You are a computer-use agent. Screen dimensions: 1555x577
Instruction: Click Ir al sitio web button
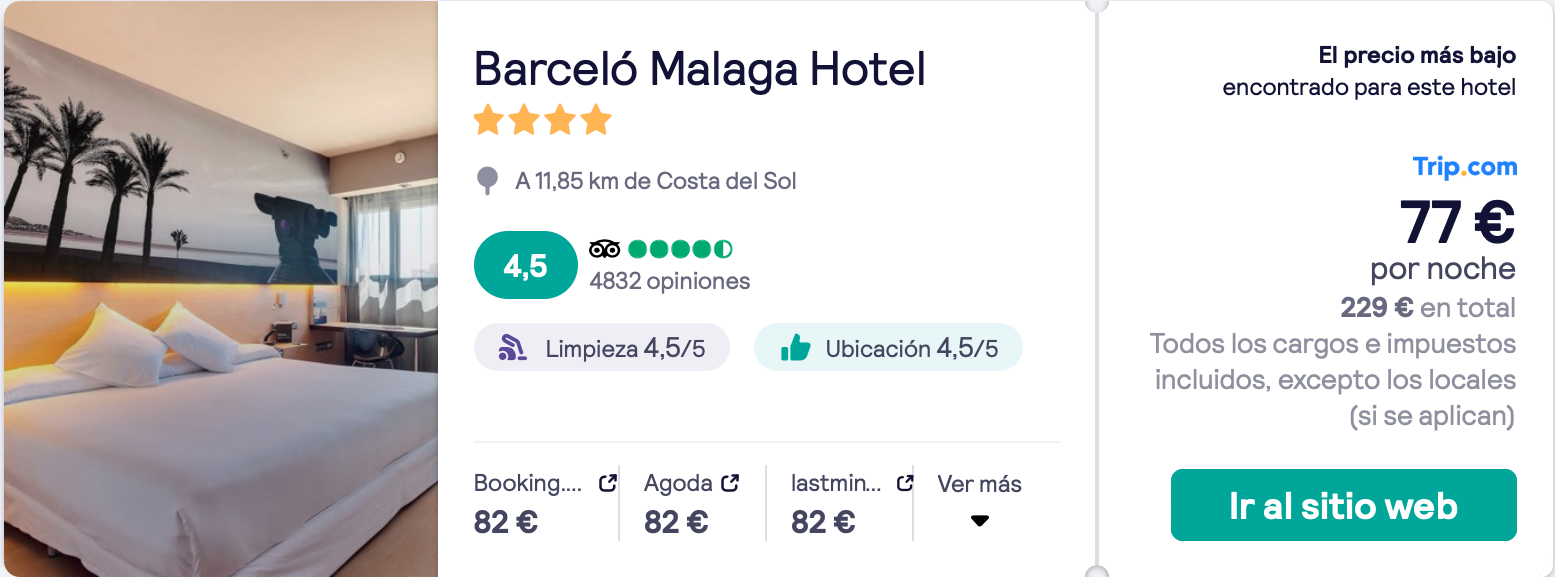coord(1344,505)
